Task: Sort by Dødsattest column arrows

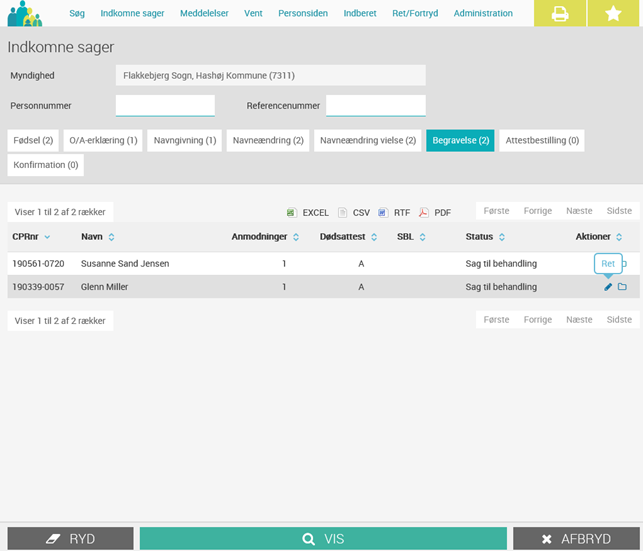Action: point(374,237)
